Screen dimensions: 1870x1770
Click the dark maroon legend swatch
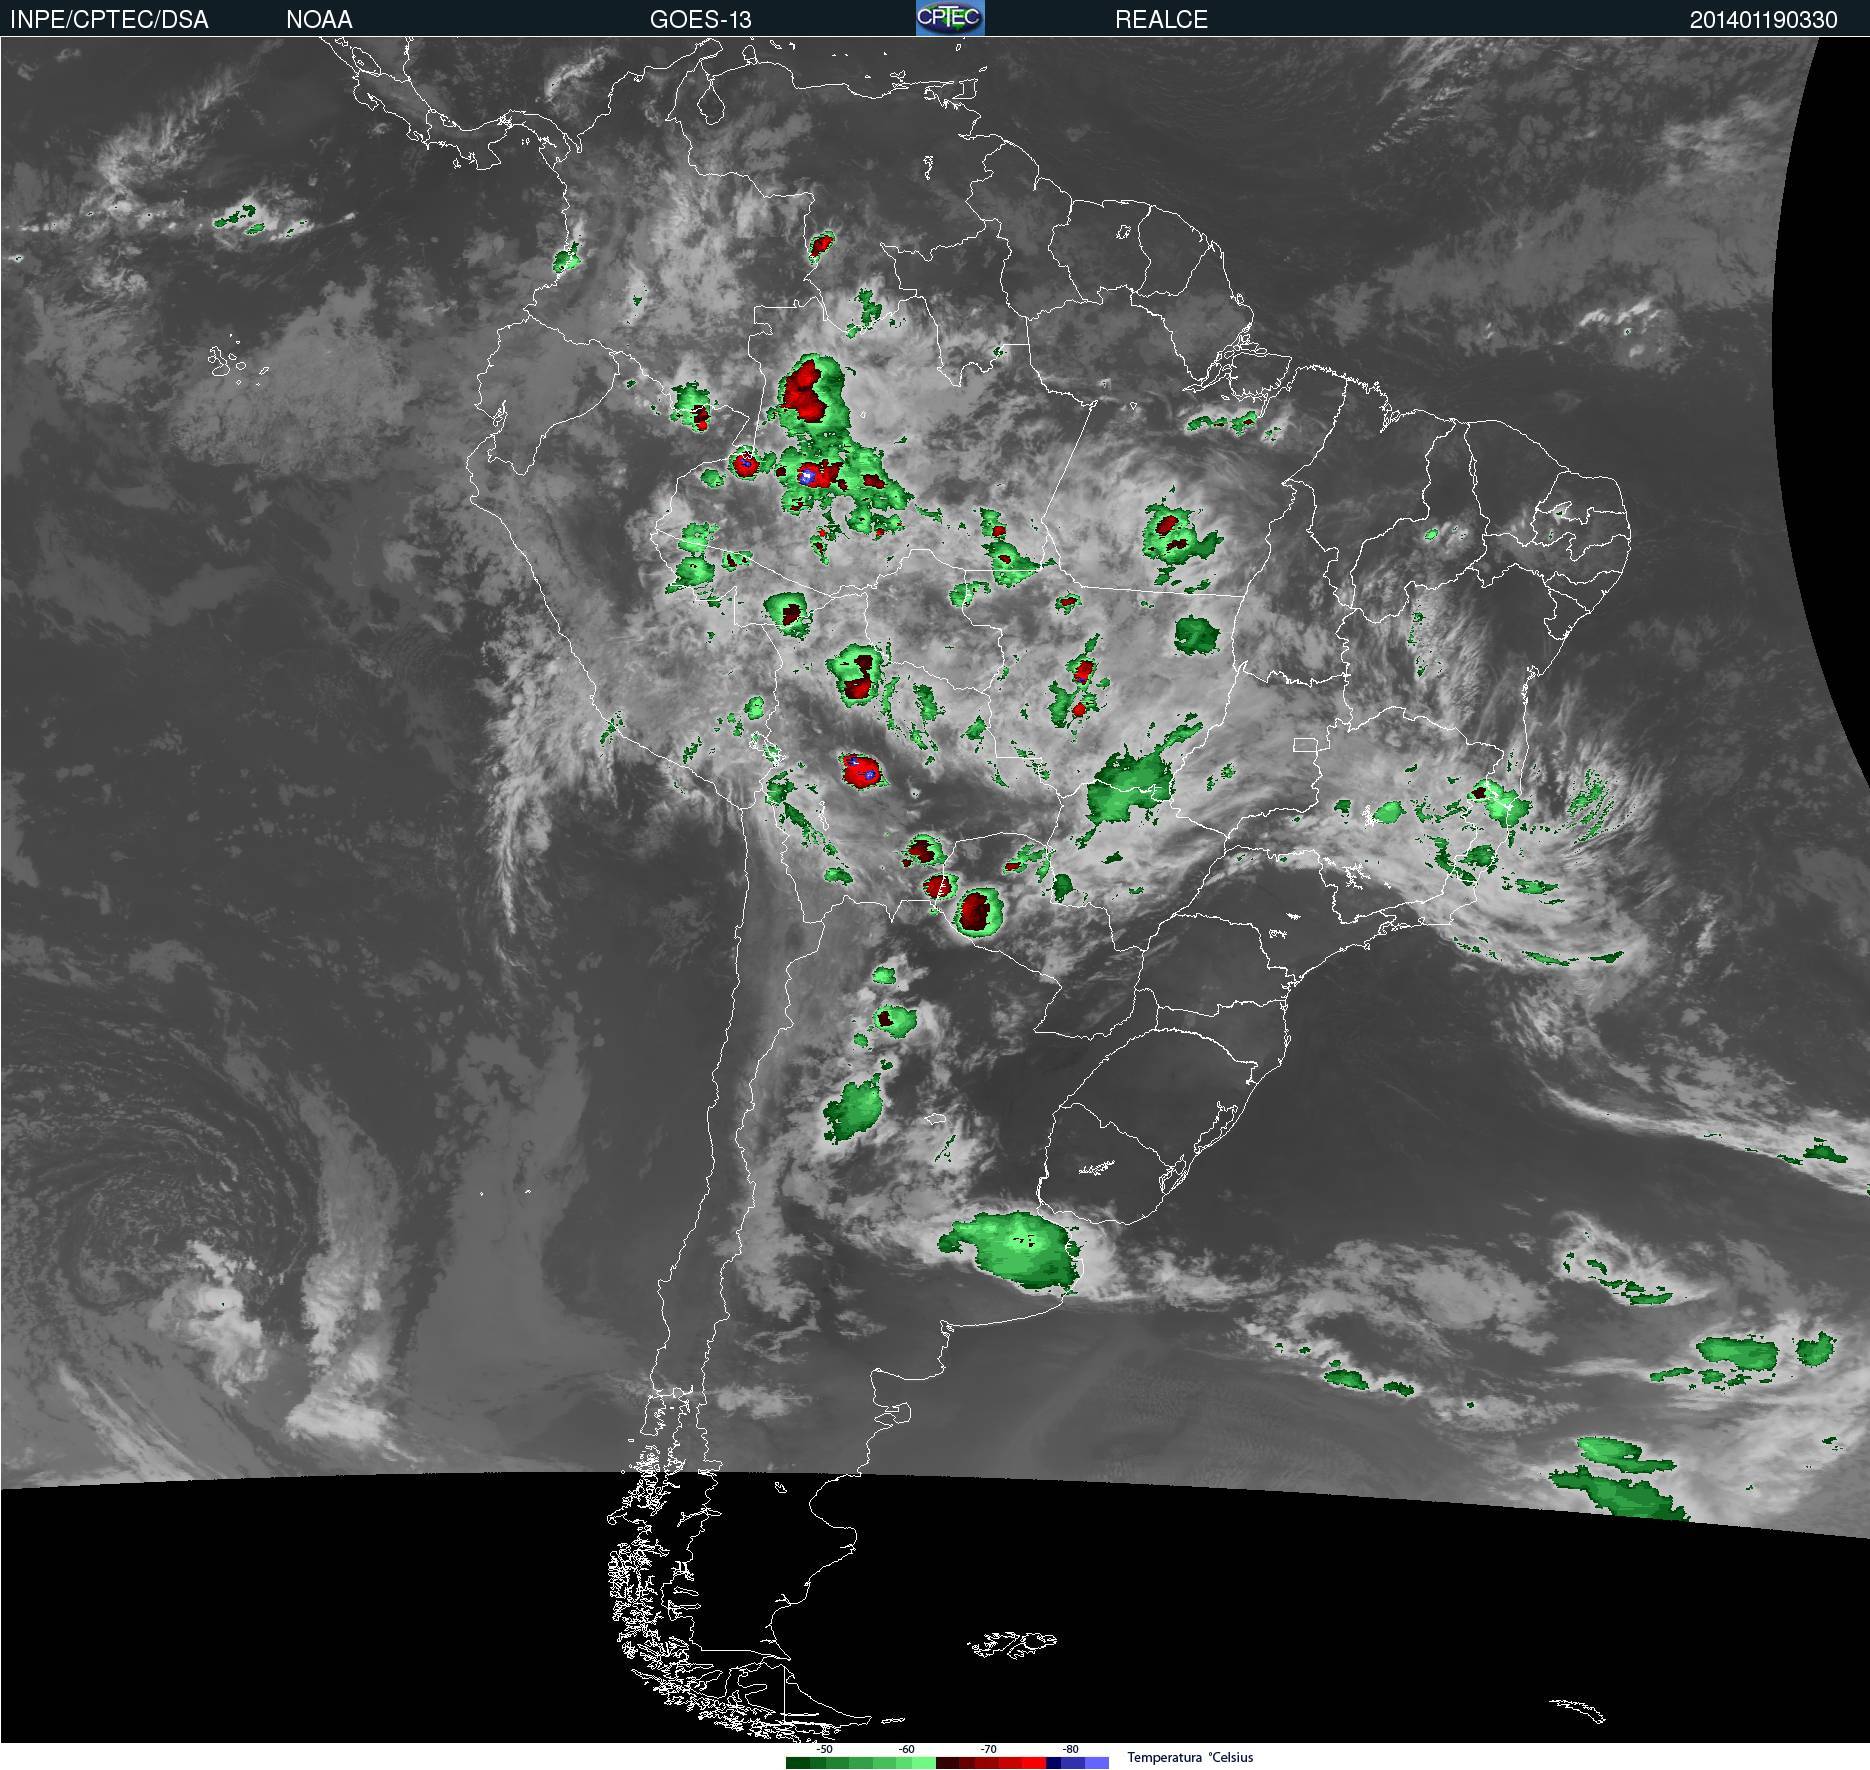coord(947,1763)
